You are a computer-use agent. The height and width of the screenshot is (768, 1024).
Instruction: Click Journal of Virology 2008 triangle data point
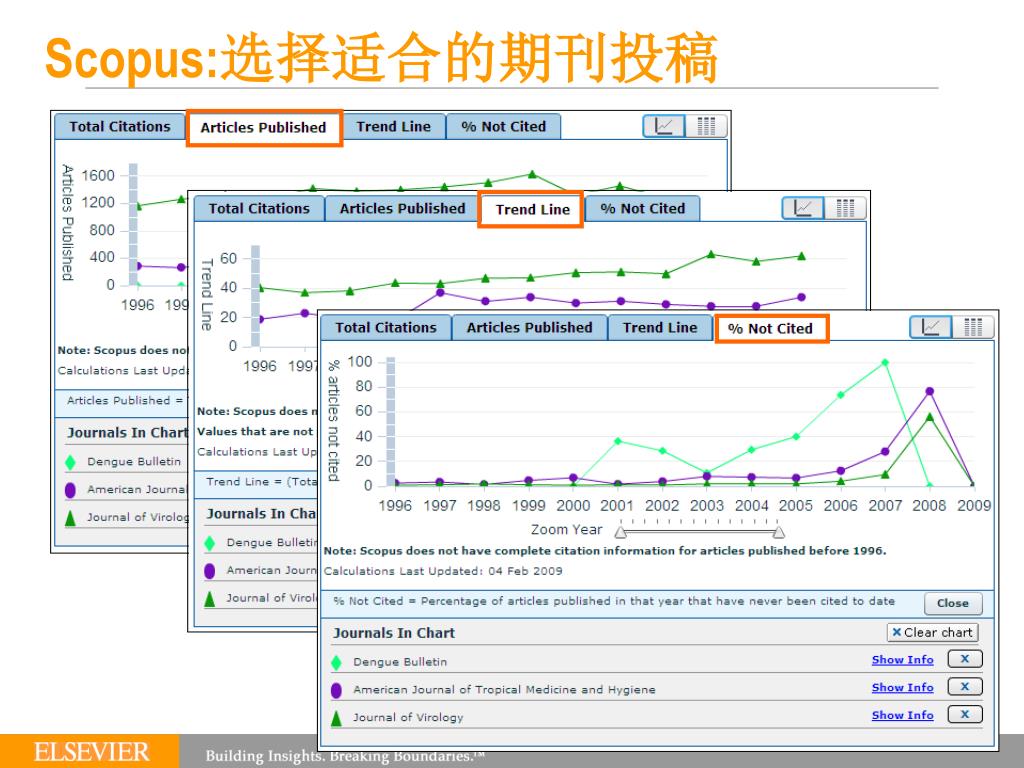point(929,416)
